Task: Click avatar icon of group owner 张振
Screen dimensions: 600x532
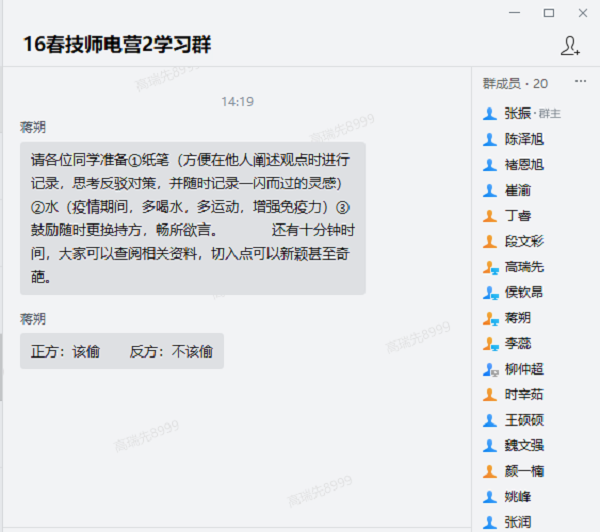Action: pyautogui.click(x=490, y=113)
